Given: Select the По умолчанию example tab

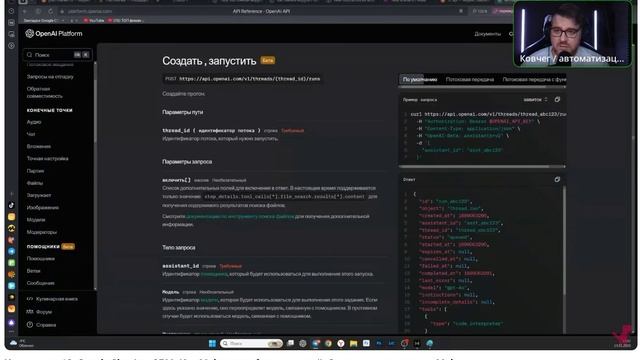Looking at the screenshot, I should coord(420,79).
